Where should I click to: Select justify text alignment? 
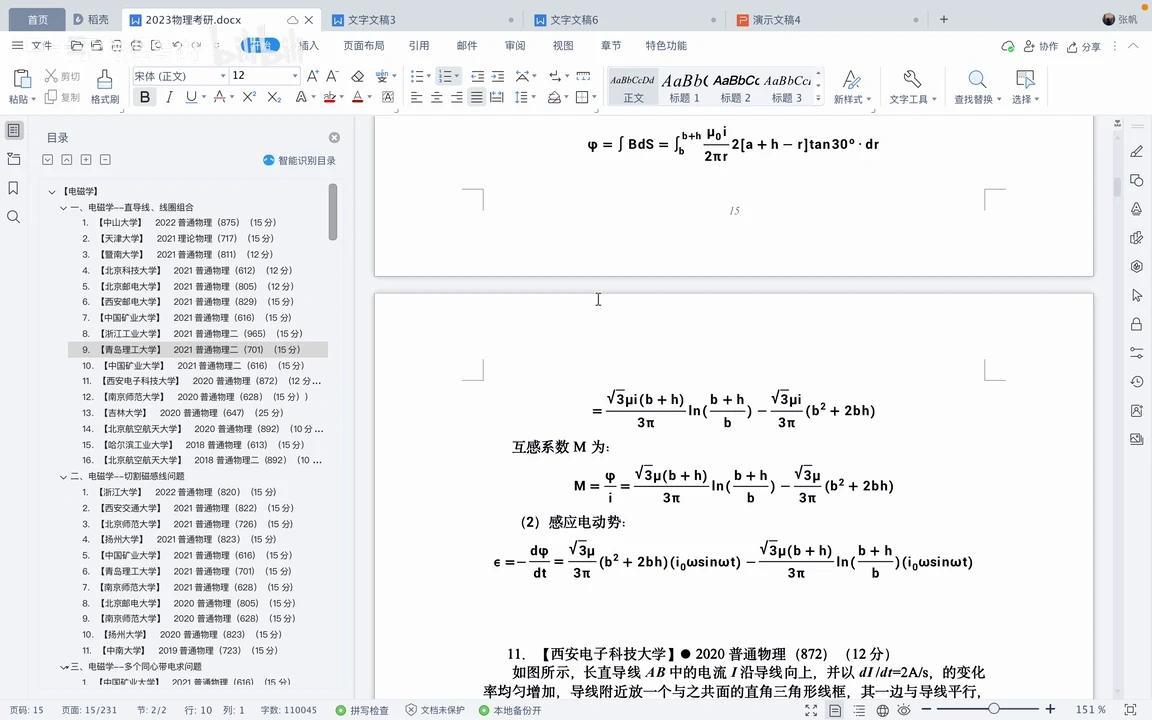[477, 97]
